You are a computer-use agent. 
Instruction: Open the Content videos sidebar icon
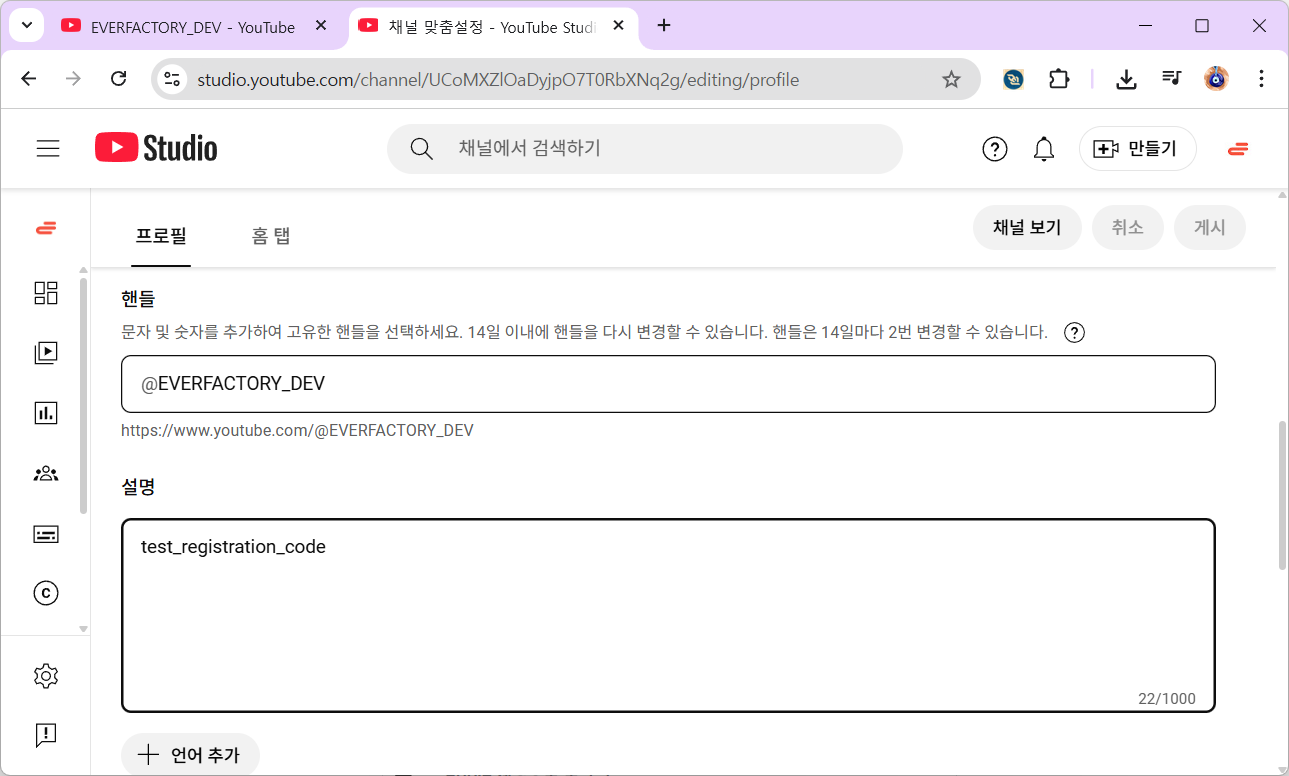point(46,352)
